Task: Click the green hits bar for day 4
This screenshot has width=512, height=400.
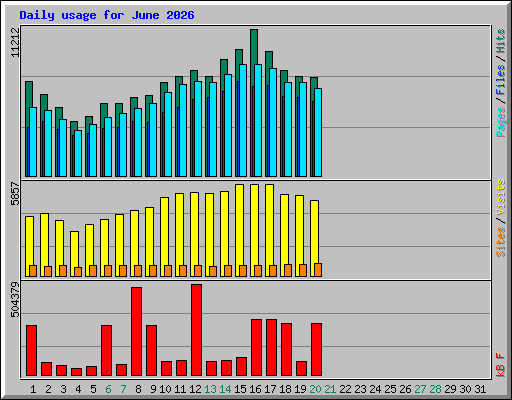Action: pyautogui.click(x=73, y=126)
